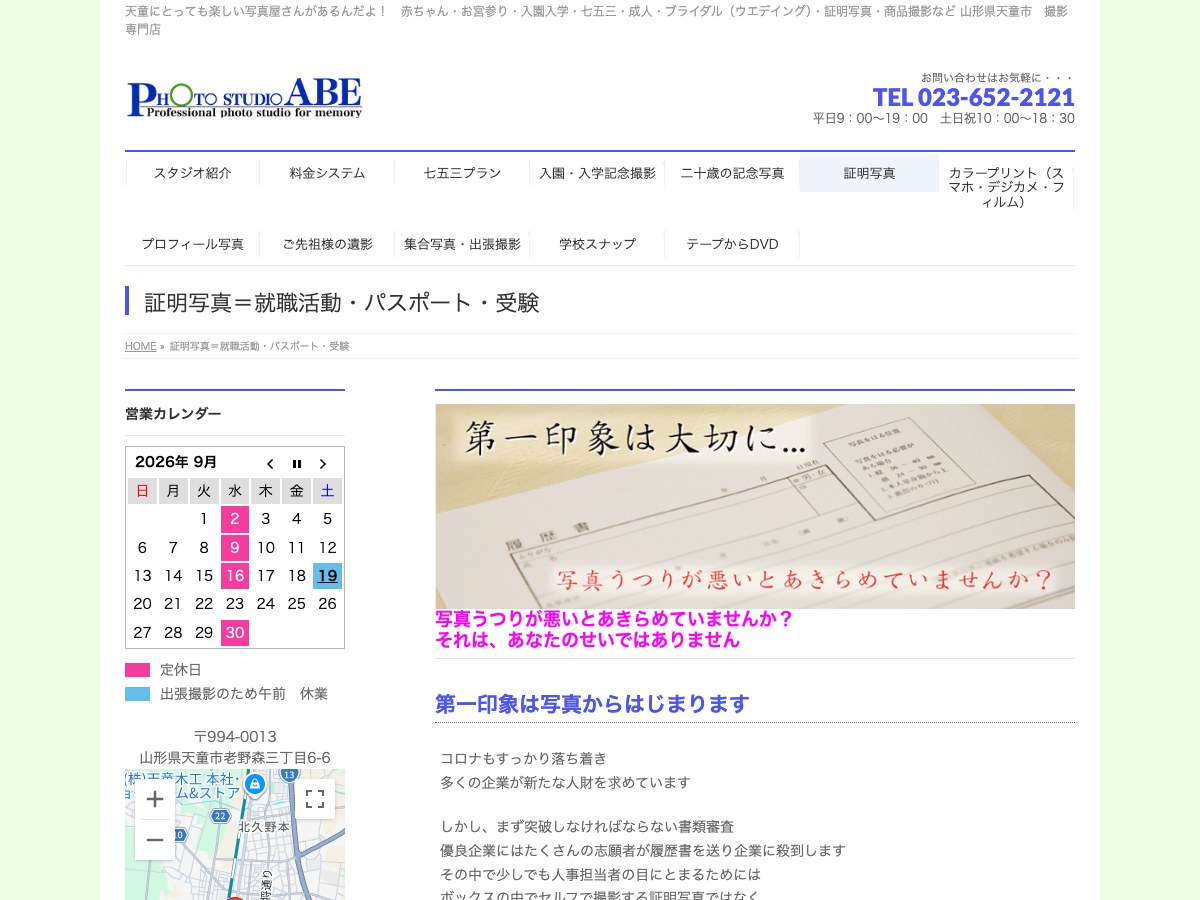
Task: Zoom in on the map
Action: pyautogui.click(x=155, y=799)
